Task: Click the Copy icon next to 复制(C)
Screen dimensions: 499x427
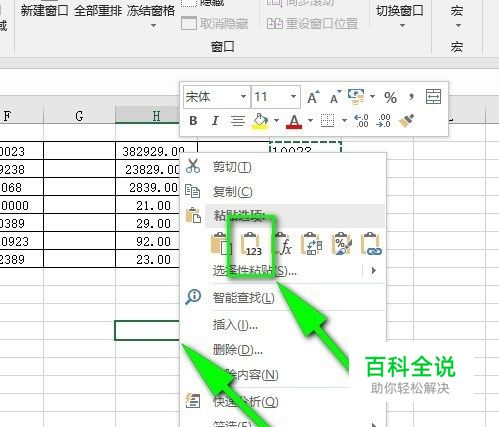Action: click(x=192, y=191)
